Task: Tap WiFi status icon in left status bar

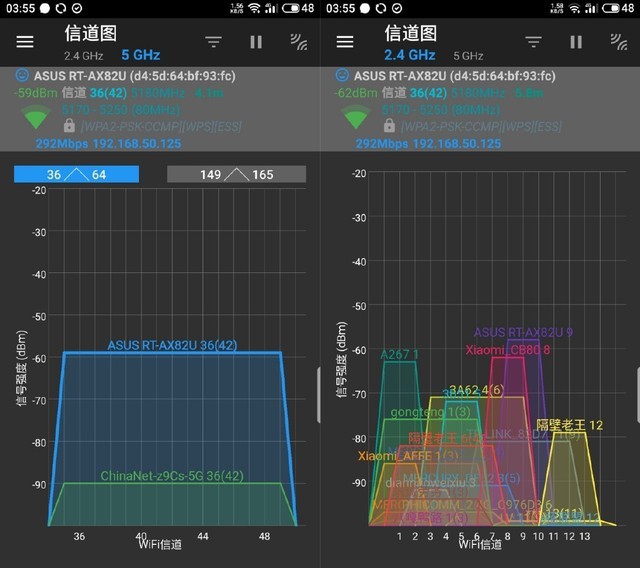Action: [x=255, y=8]
